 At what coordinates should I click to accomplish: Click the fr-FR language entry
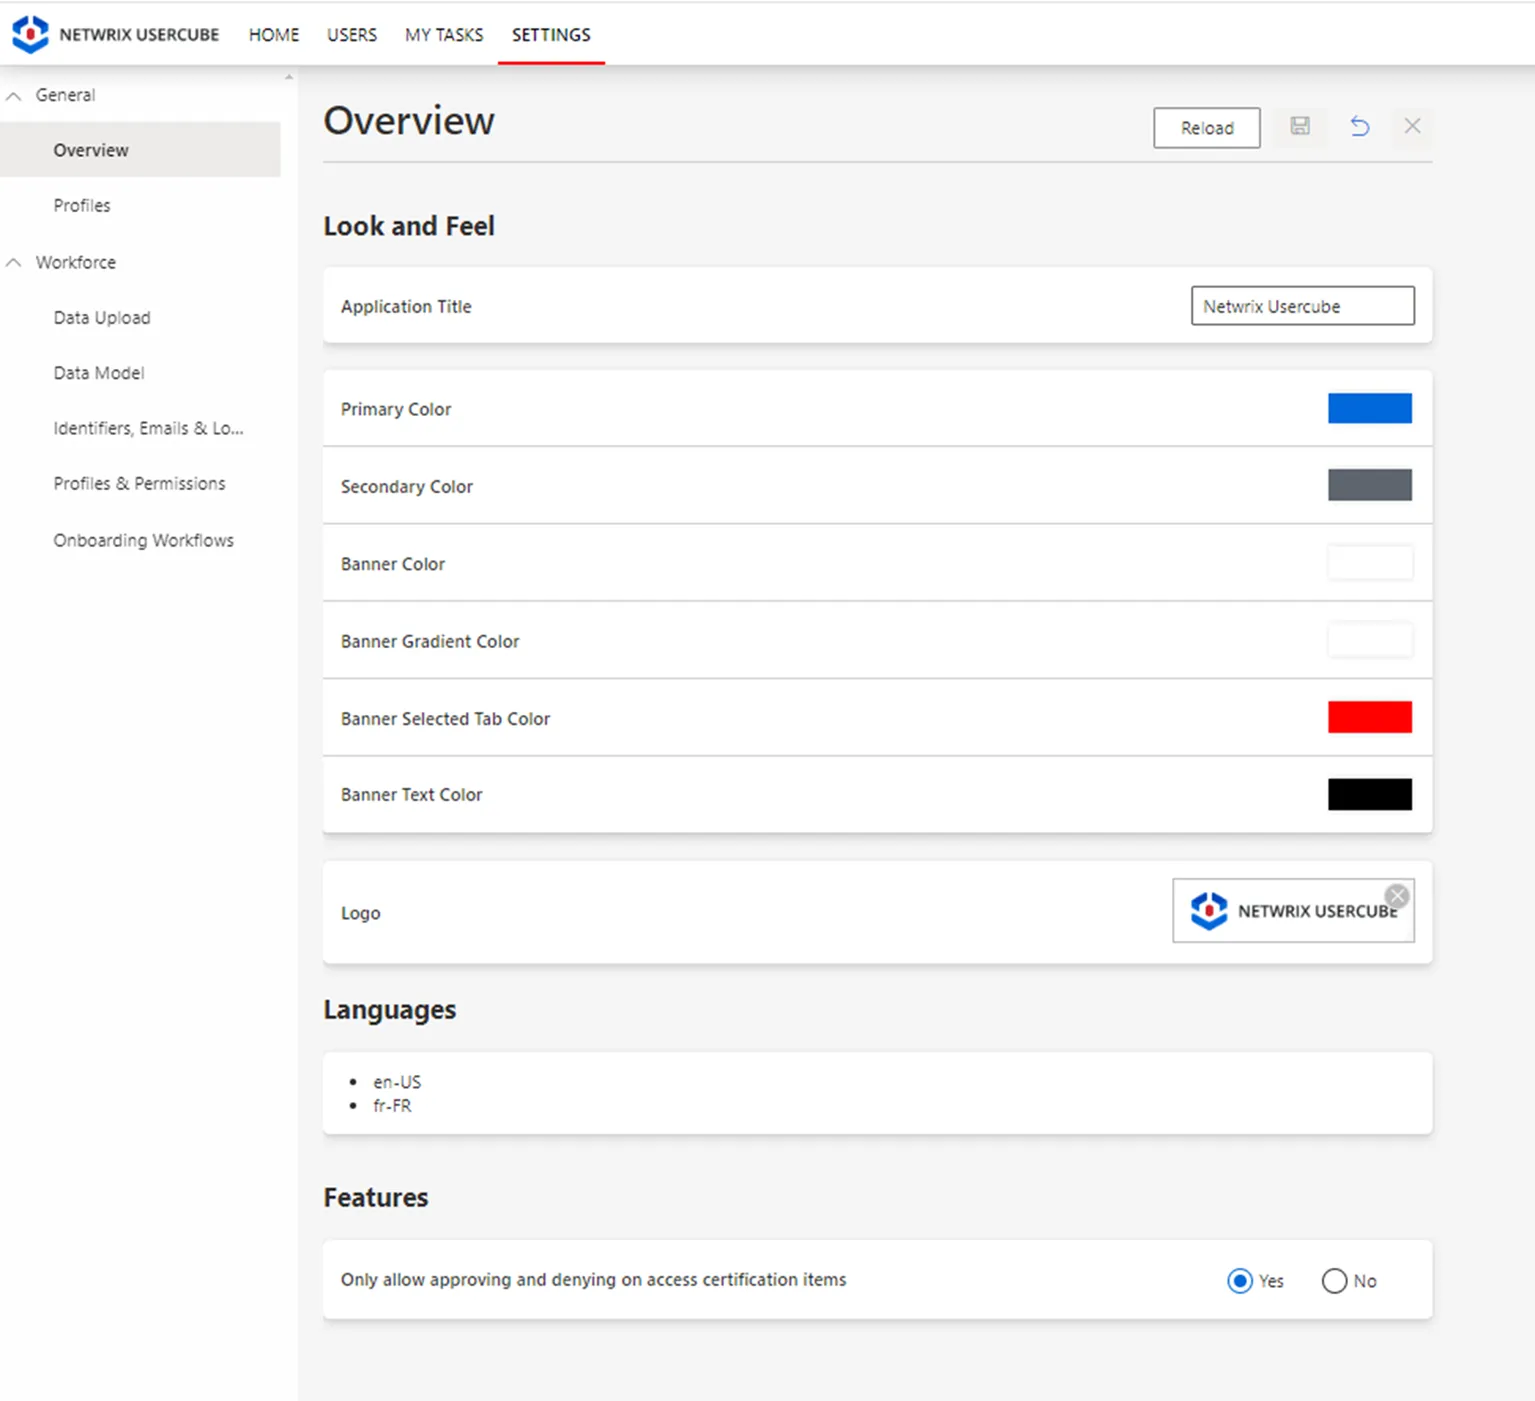pyautogui.click(x=392, y=1106)
